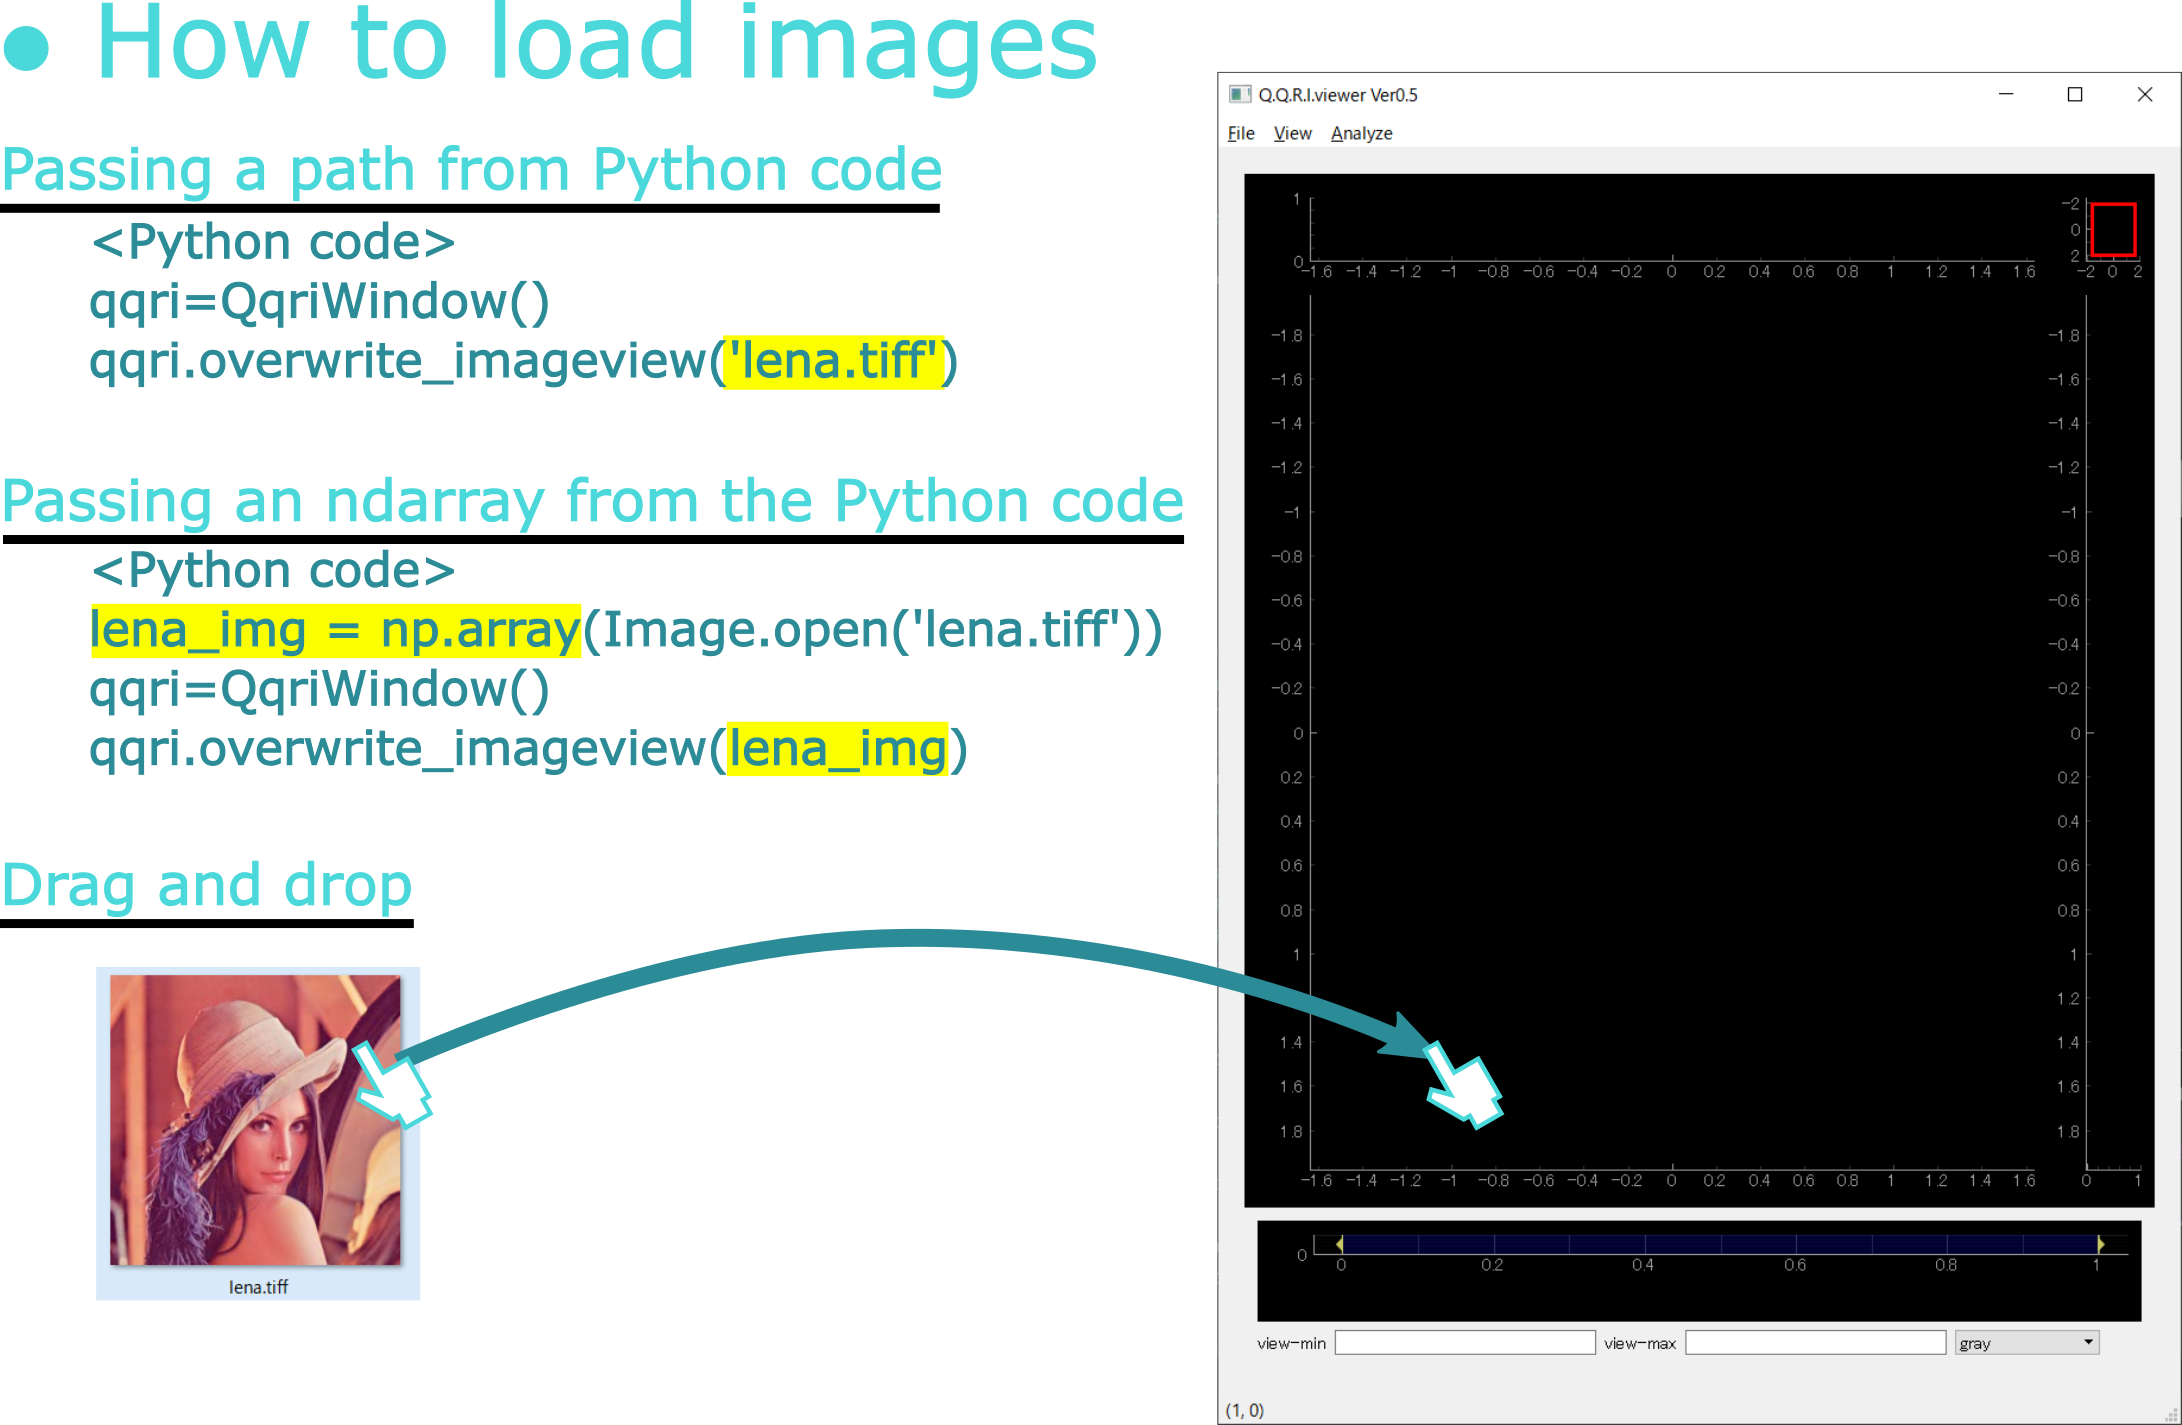Open the Analyze menu
This screenshot has height=1425, width=2182.
coord(1361,133)
